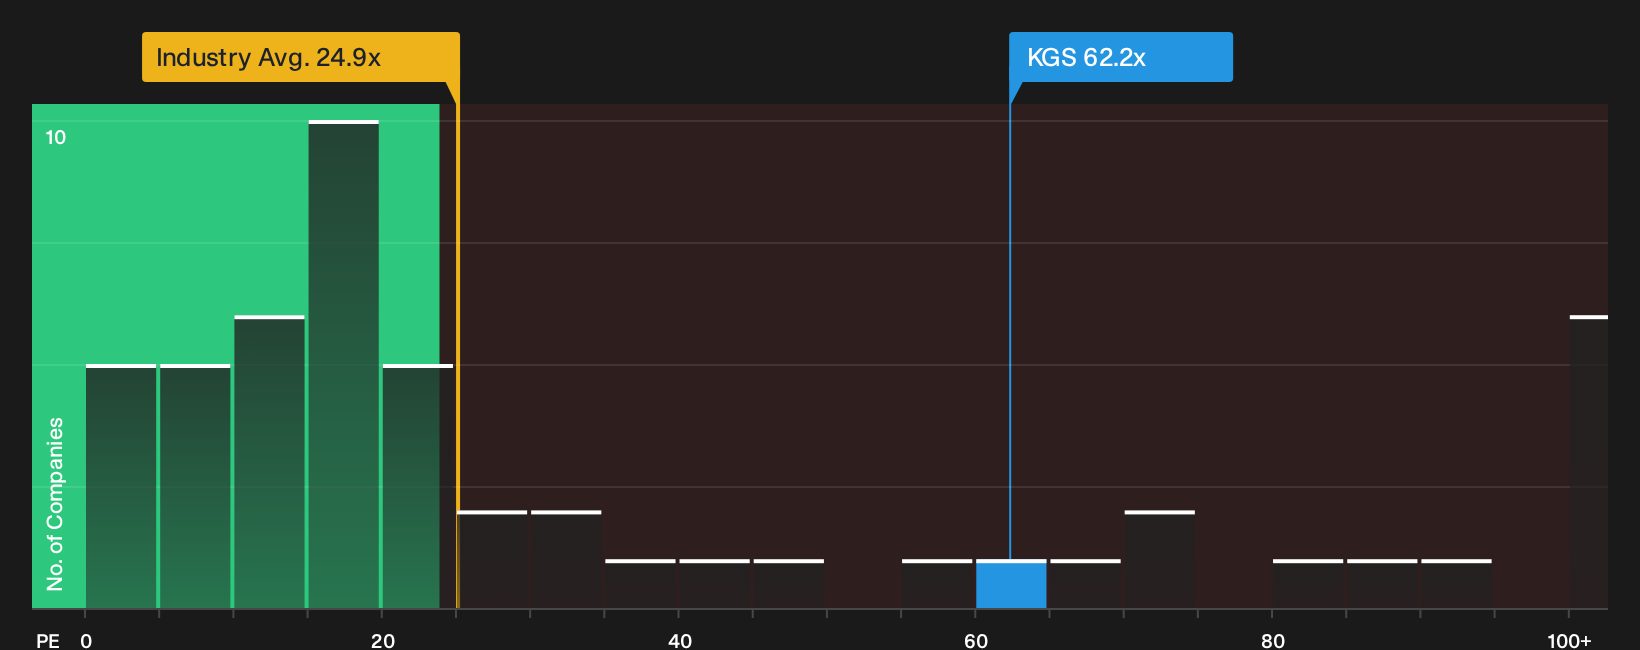
Task: Click the '40' x-axis label
Action: click(679, 640)
